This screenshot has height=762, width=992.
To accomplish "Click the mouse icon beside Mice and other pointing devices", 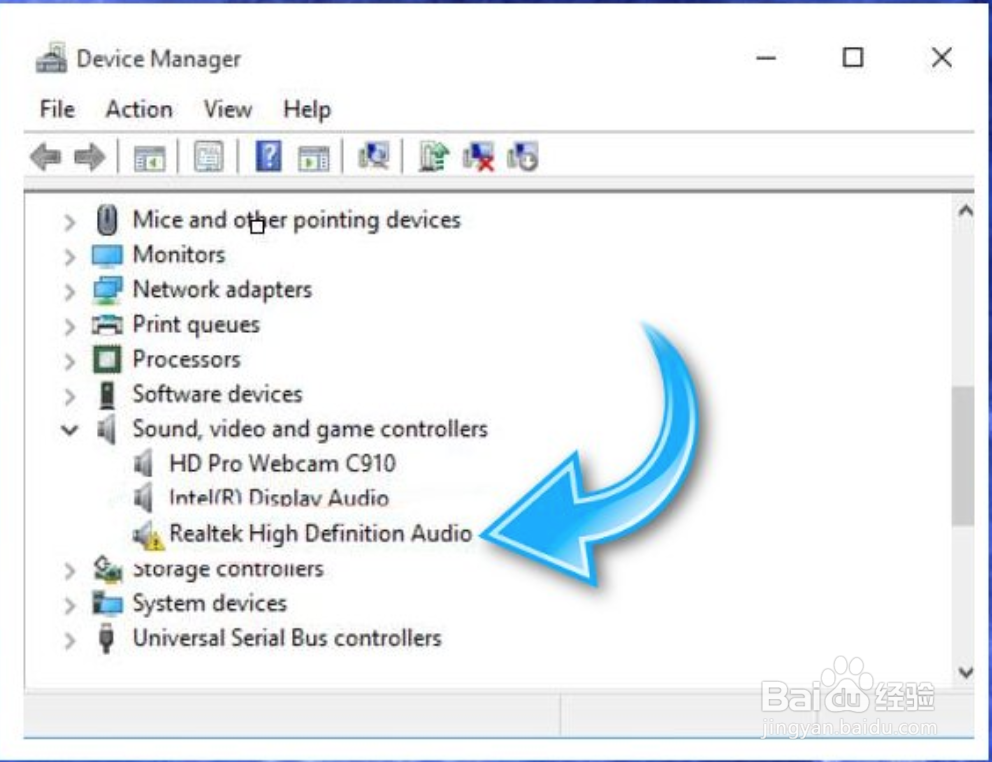I will coord(107,220).
